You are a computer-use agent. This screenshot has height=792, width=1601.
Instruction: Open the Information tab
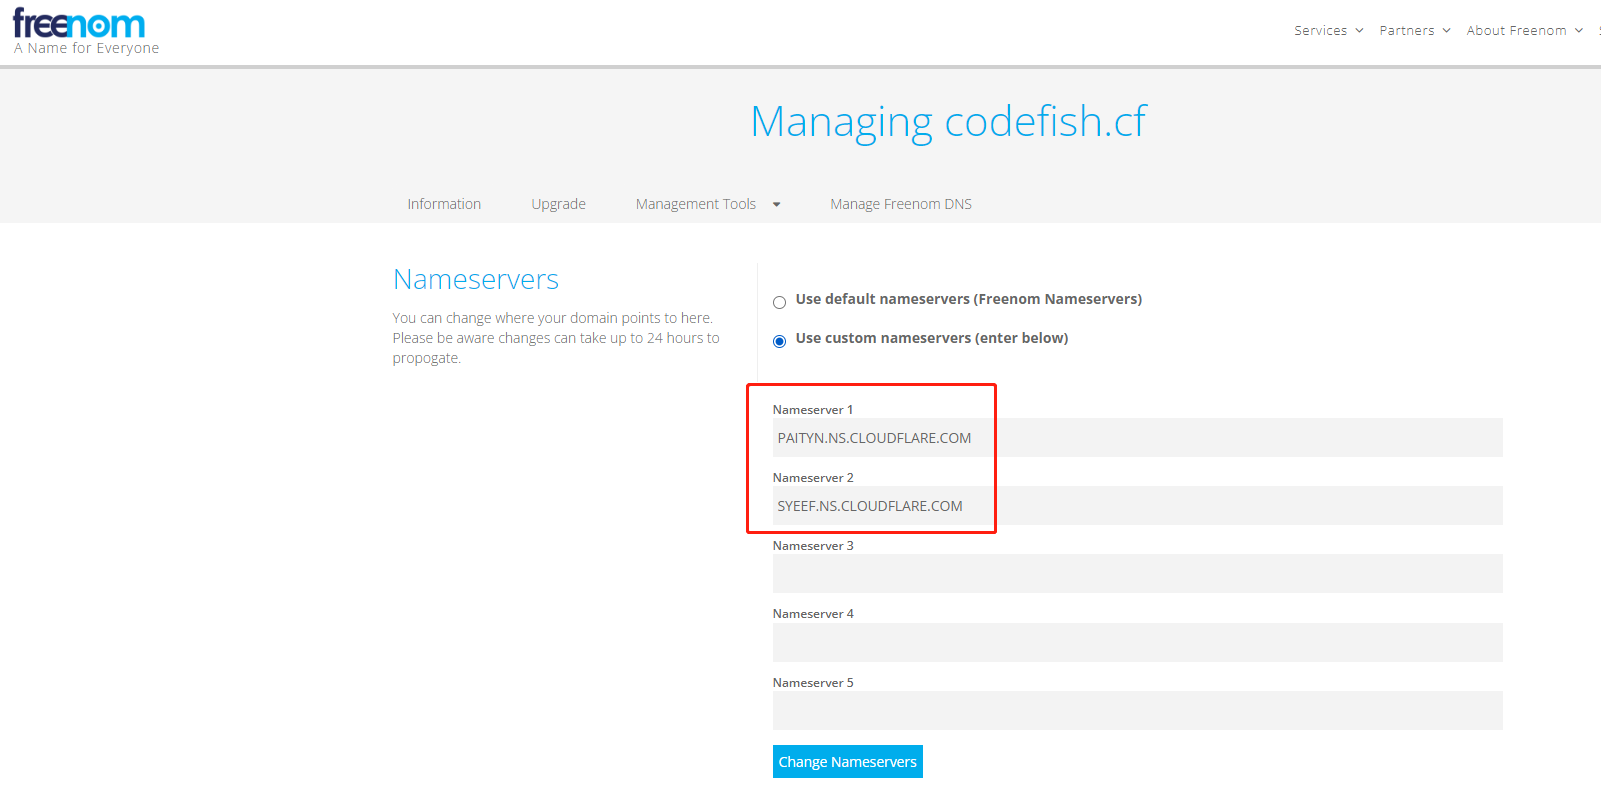tap(444, 204)
